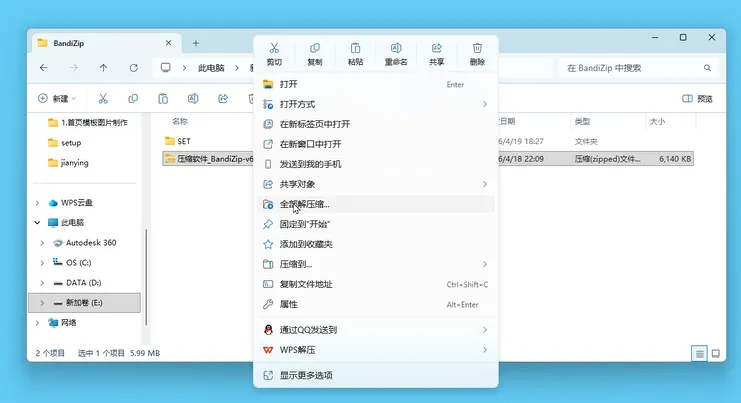Choose 添加到收藏夹 menu entry
Viewport: 741px width, 403px height.
point(376,244)
